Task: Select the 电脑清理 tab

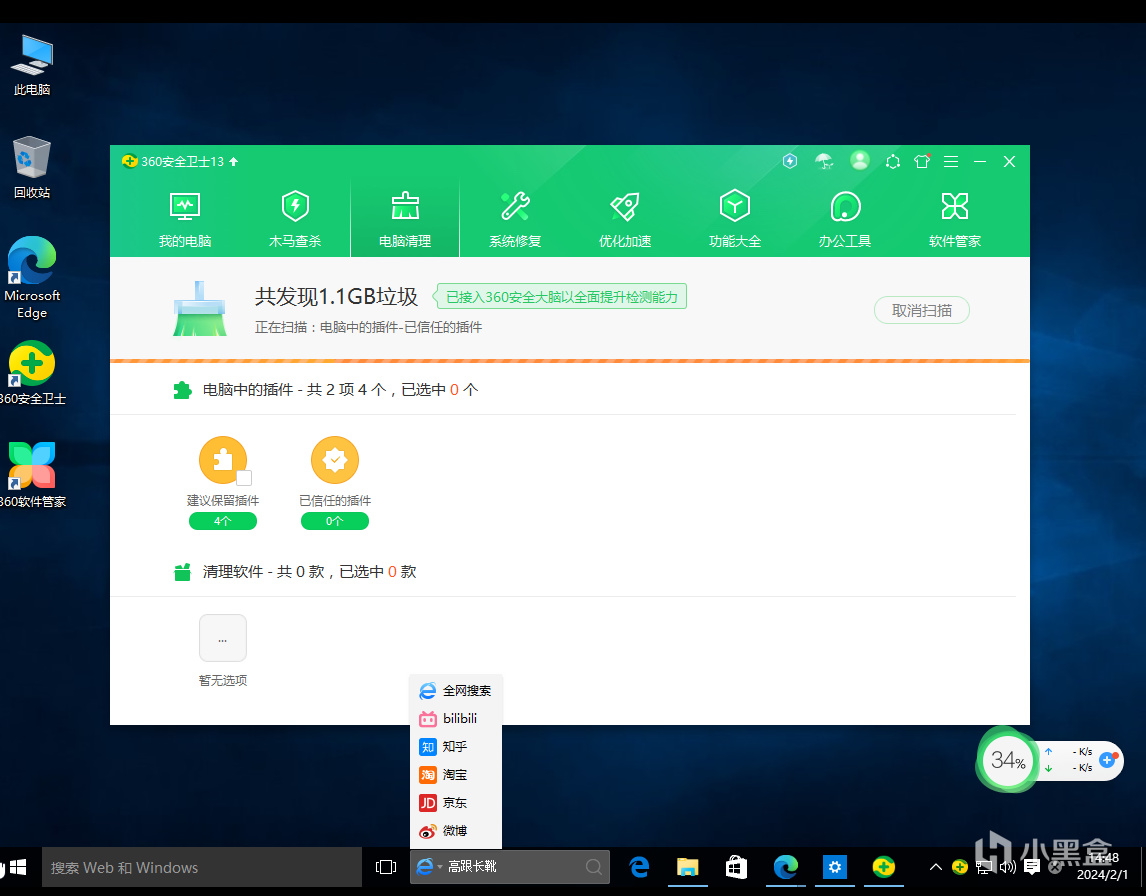Action: point(405,219)
